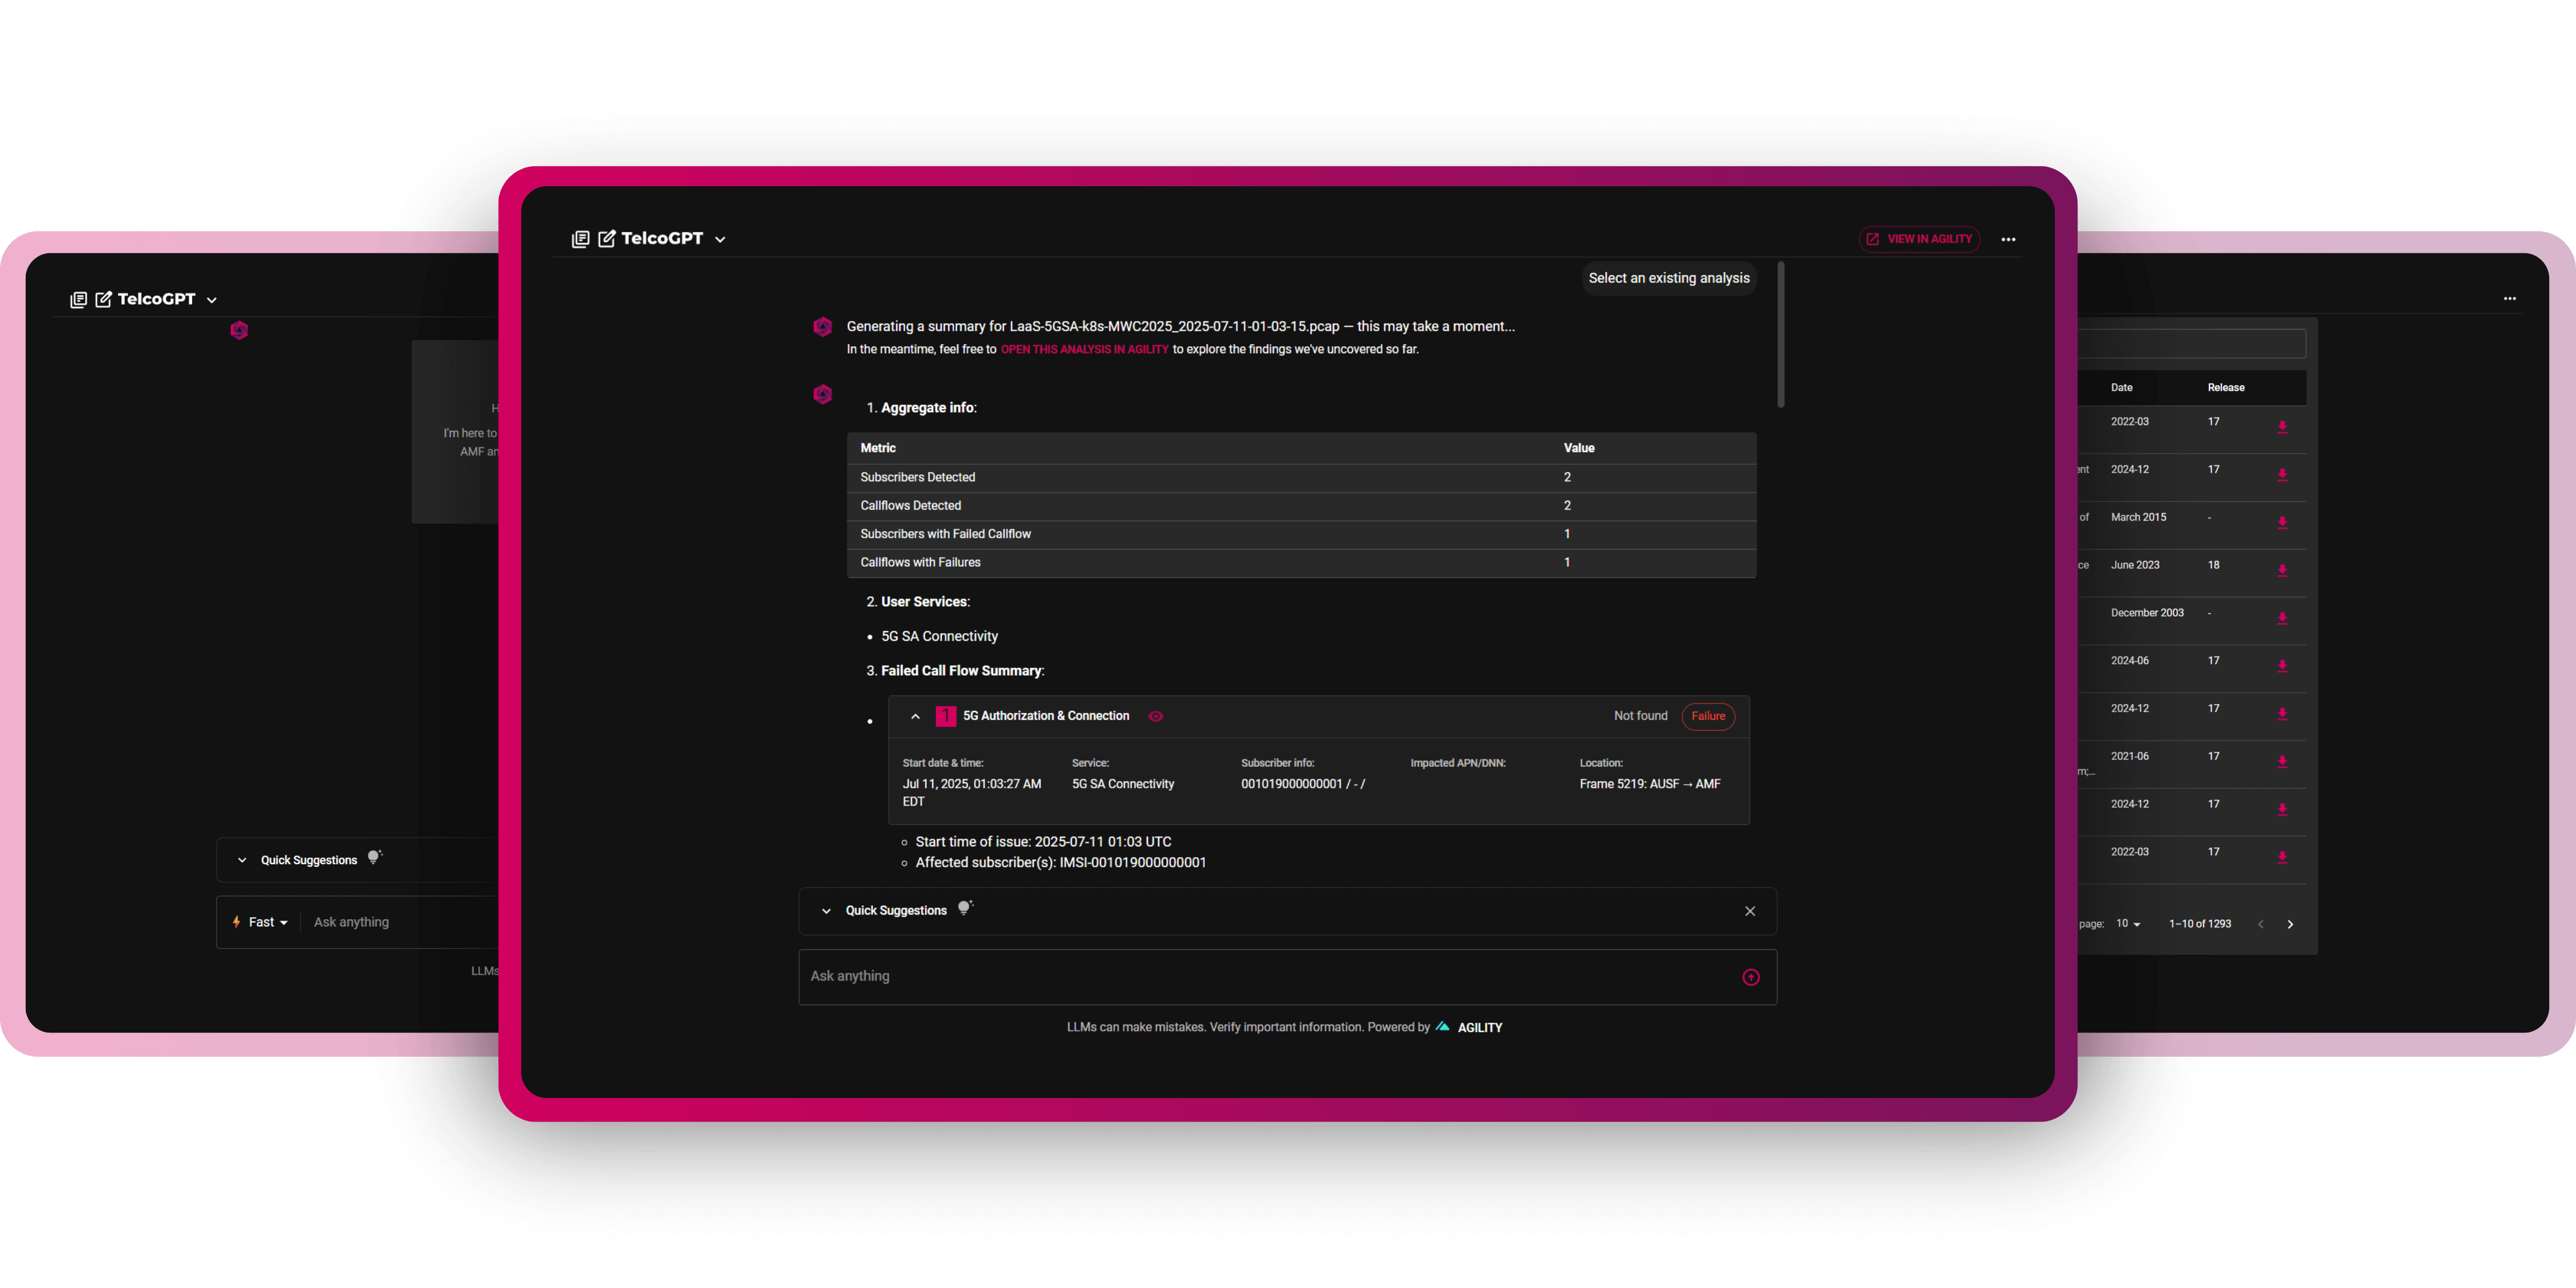Click bot avatar beside Aggregate info section

click(822, 394)
